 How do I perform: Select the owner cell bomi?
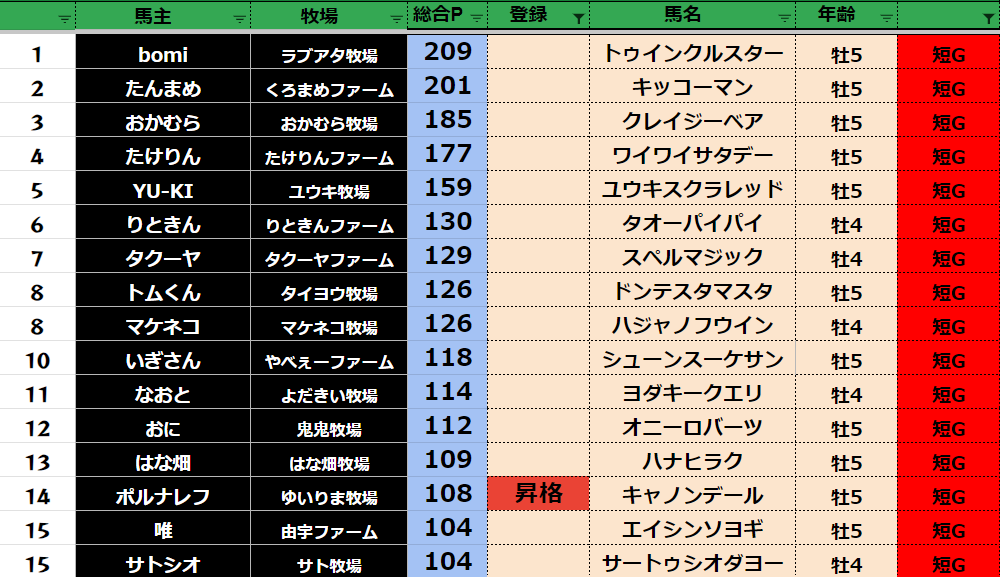tap(163, 55)
